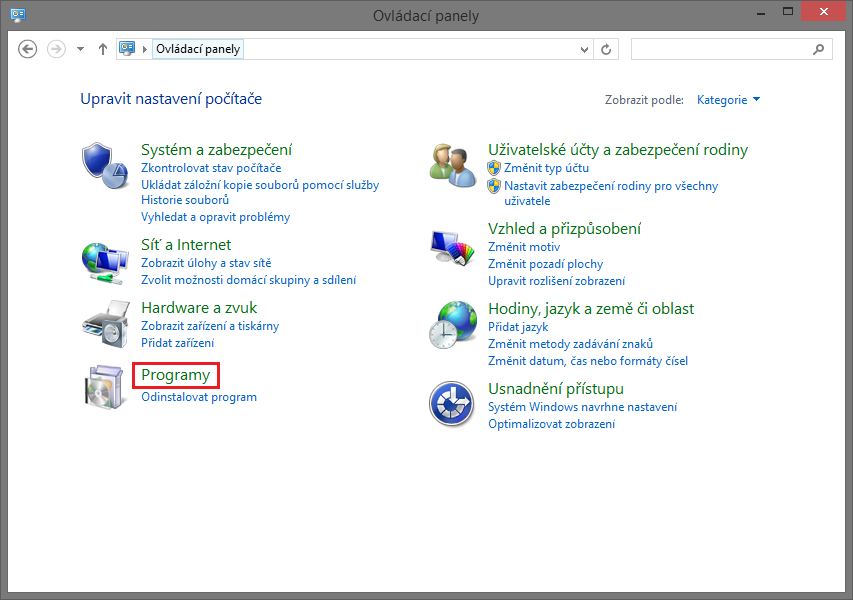The height and width of the screenshot is (600, 853).
Task: Open the Kategorie view dropdown
Action: (x=728, y=100)
